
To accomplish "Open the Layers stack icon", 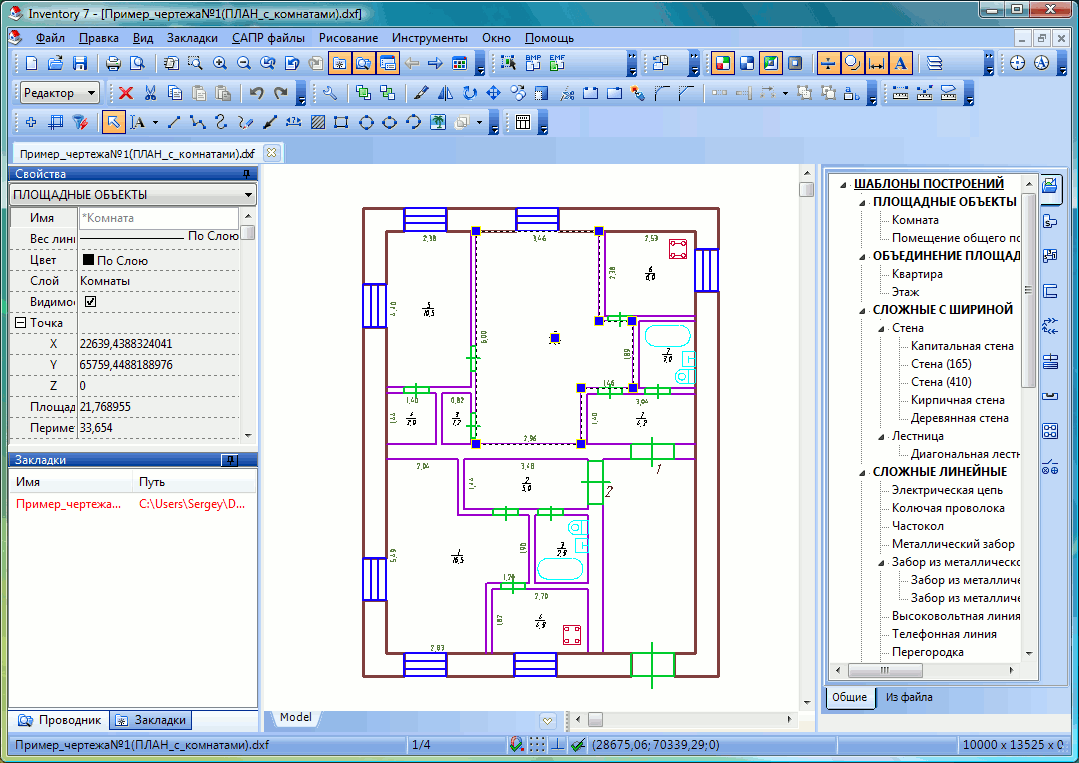I will (934, 63).
